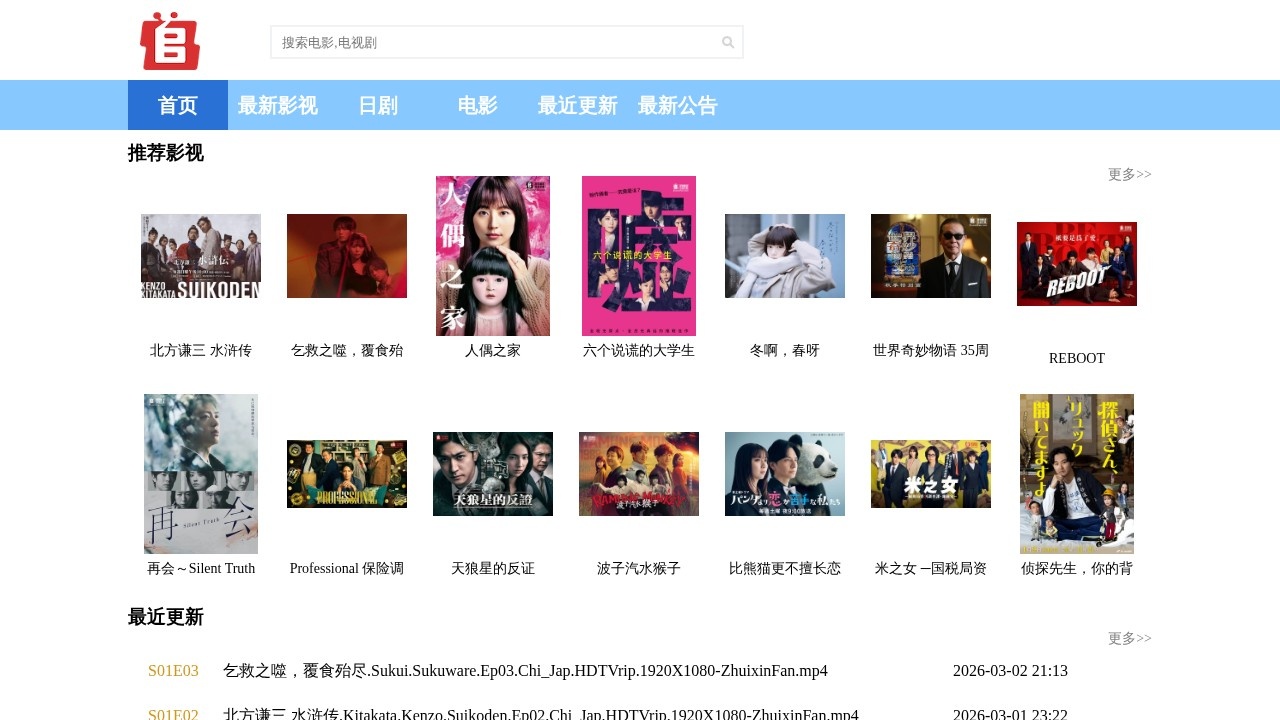The width and height of the screenshot is (1280, 720).
Task: Click the 米之女 一国税局资 title link
Action: [930, 568]
